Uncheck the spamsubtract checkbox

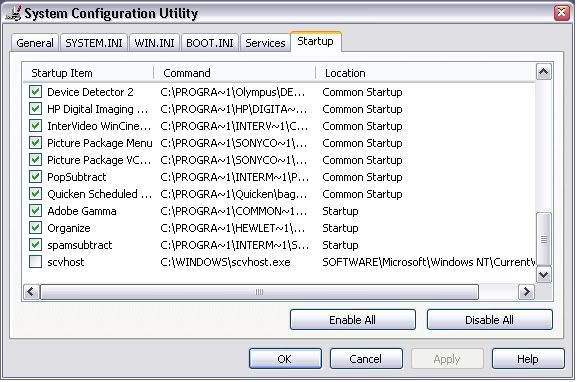pos(35,244)
